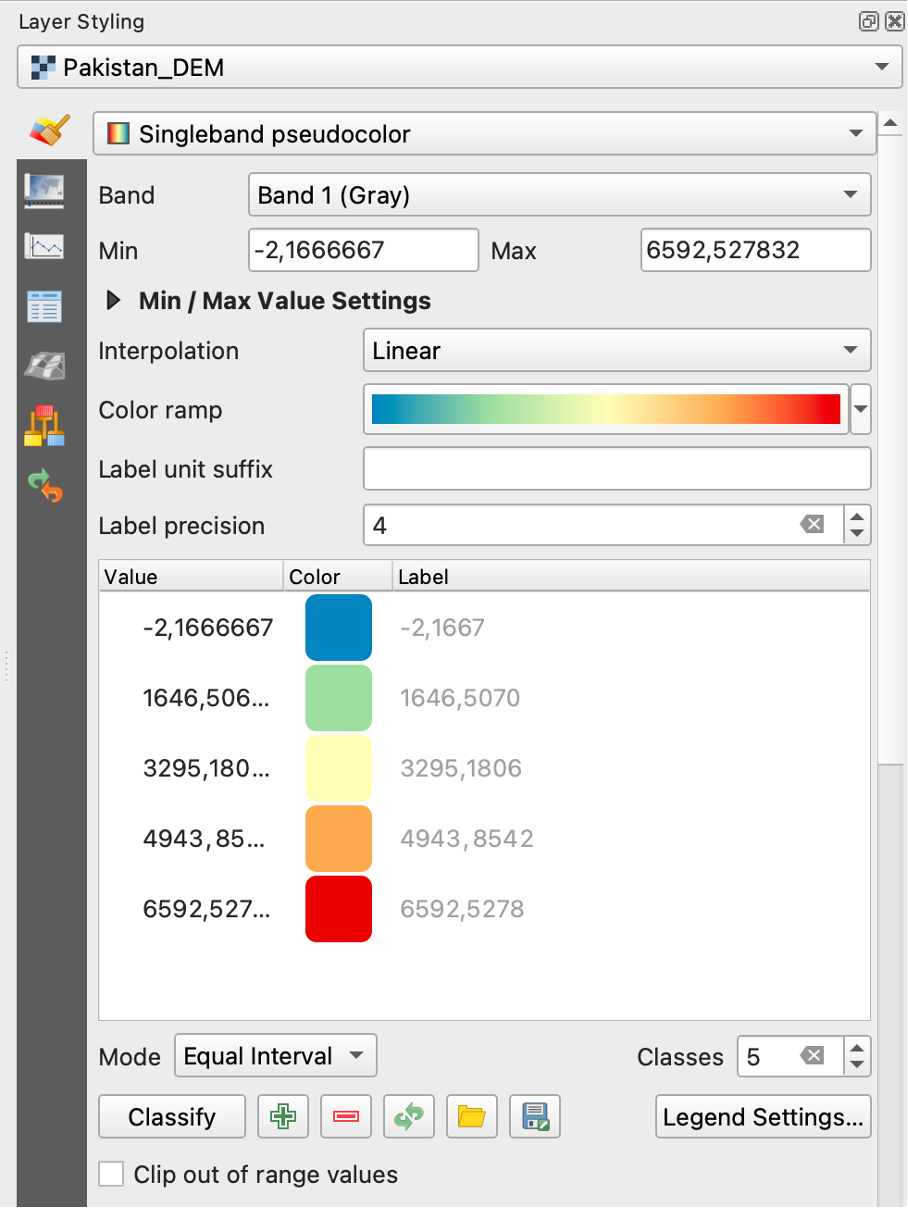Export color map with save icon
Screen dimensions: 908x1208
[x=534, y=1117]
